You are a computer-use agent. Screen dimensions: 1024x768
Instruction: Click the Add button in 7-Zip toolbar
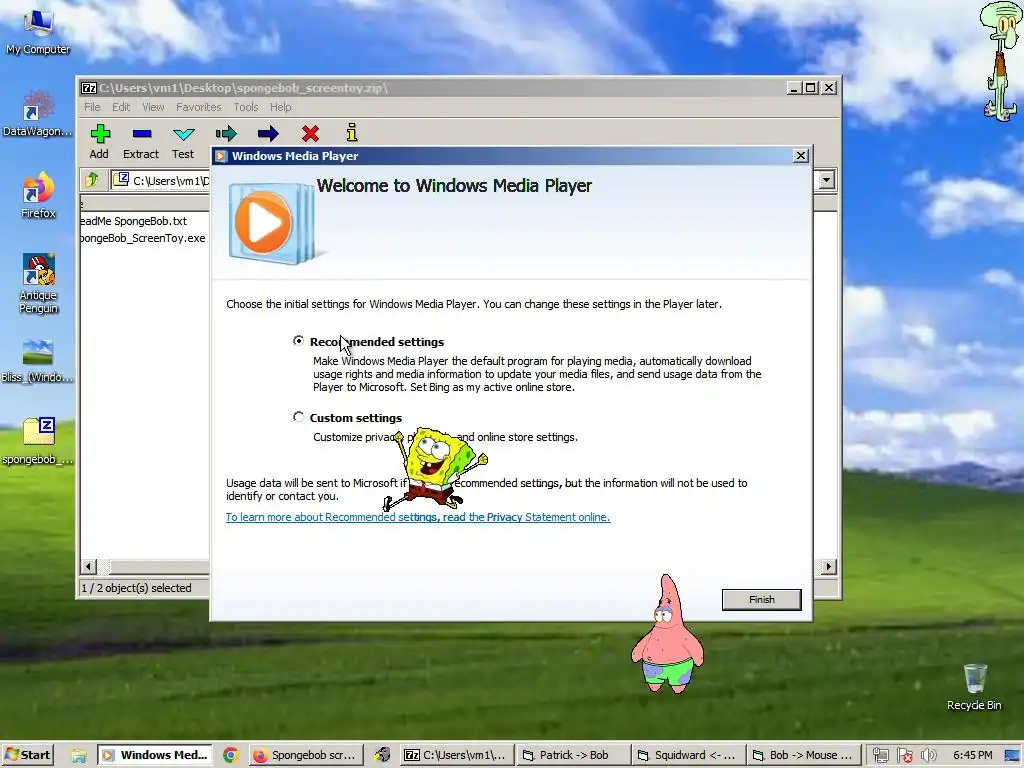click(99, 141)
